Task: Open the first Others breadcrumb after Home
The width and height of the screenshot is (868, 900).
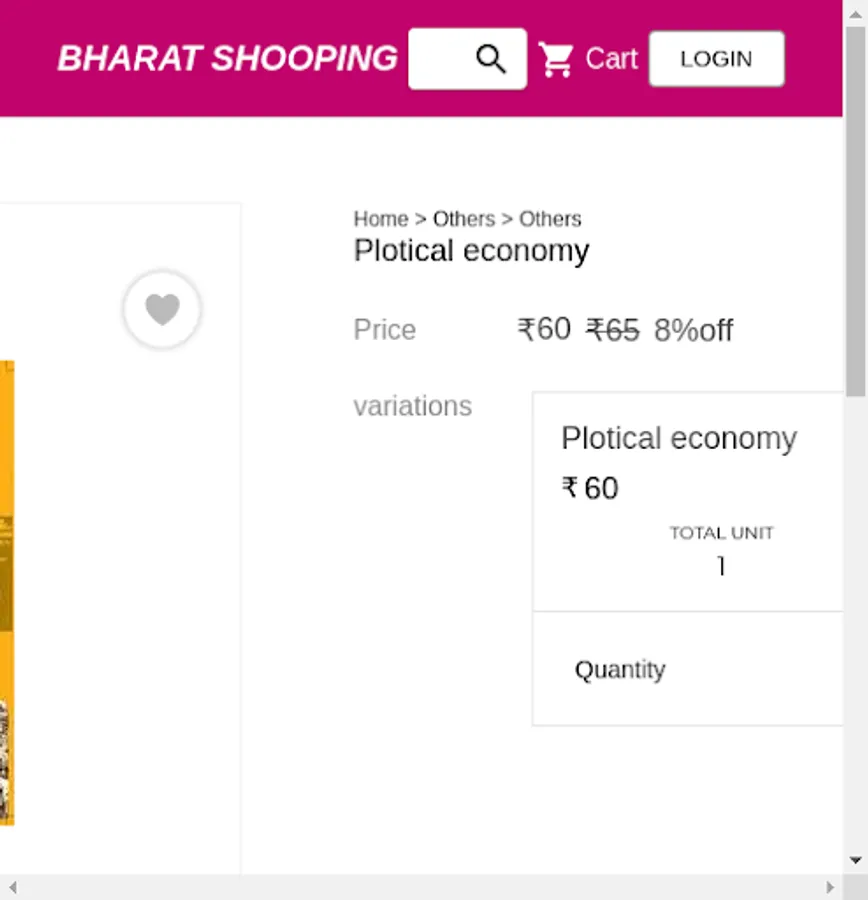Action: point(464,219)
